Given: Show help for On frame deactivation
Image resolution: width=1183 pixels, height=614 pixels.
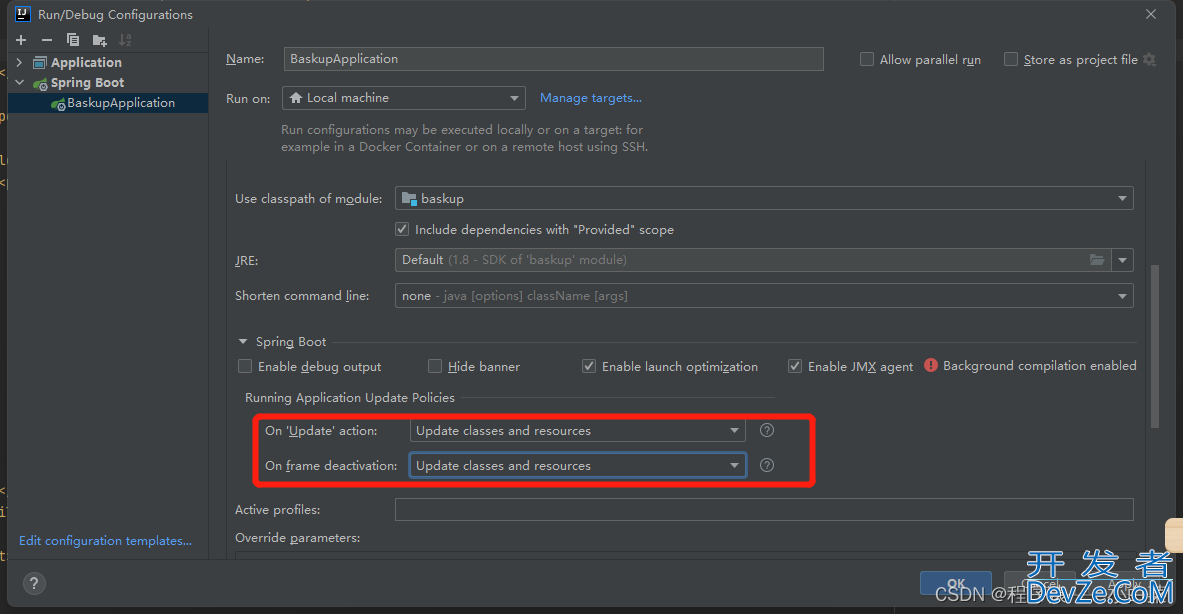Looking at the screenshot, I should [767, 465].
